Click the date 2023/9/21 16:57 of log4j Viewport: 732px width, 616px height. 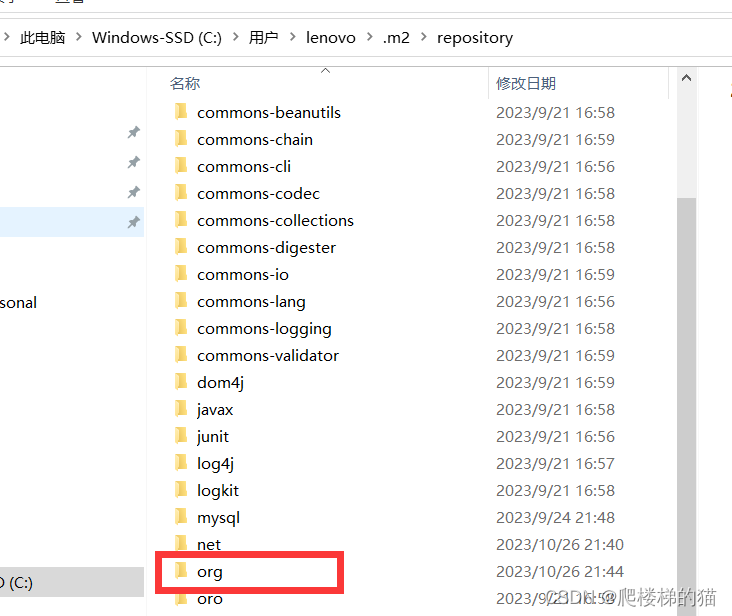555,463
